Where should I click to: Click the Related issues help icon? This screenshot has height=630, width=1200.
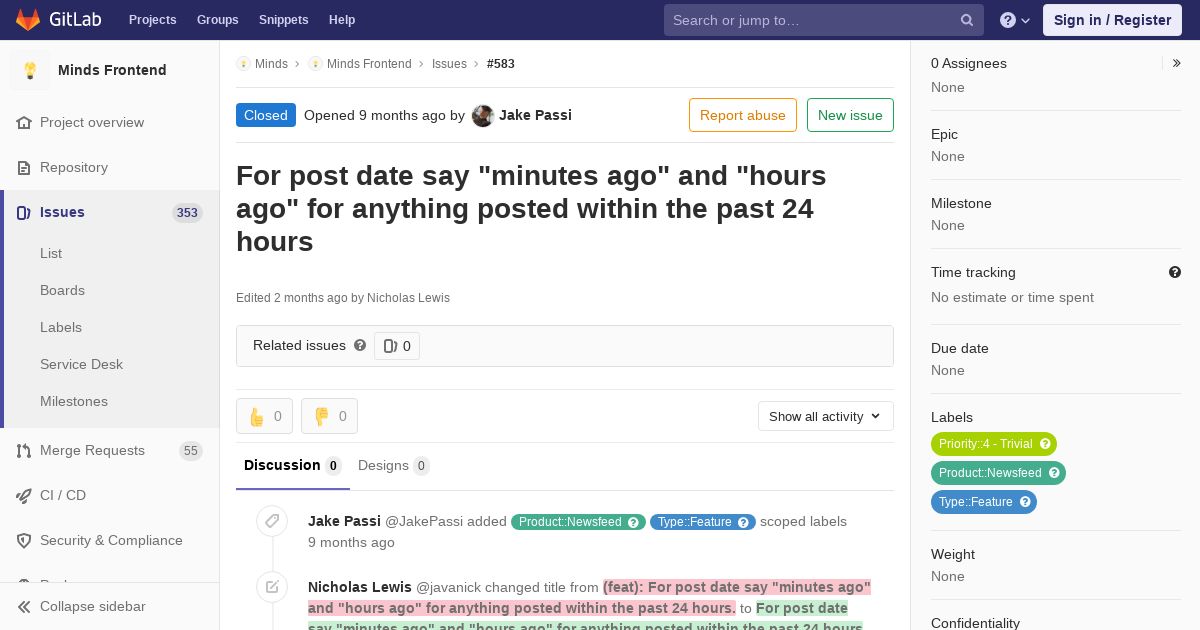tap(360, 345)
